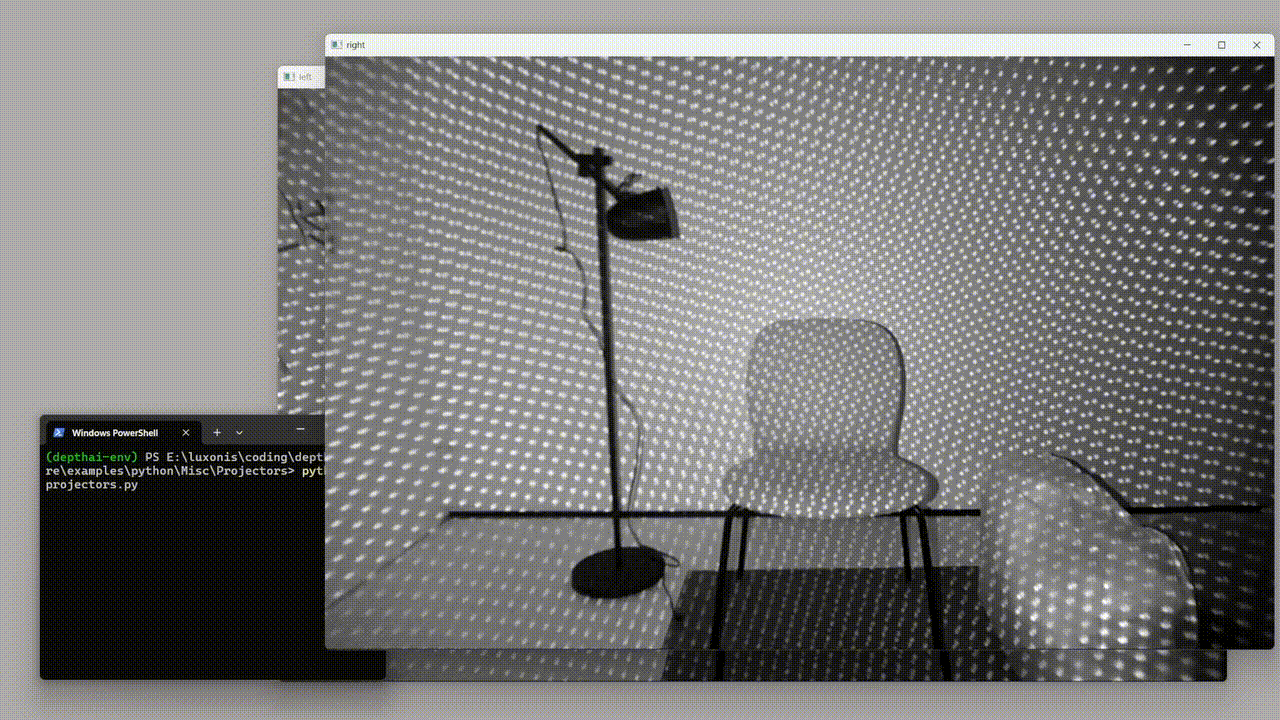Image resolution: width=1280 pixels, height=720 pixels.
Task: Bring the 'left' window forward via its title
Action: click(305, 77)
